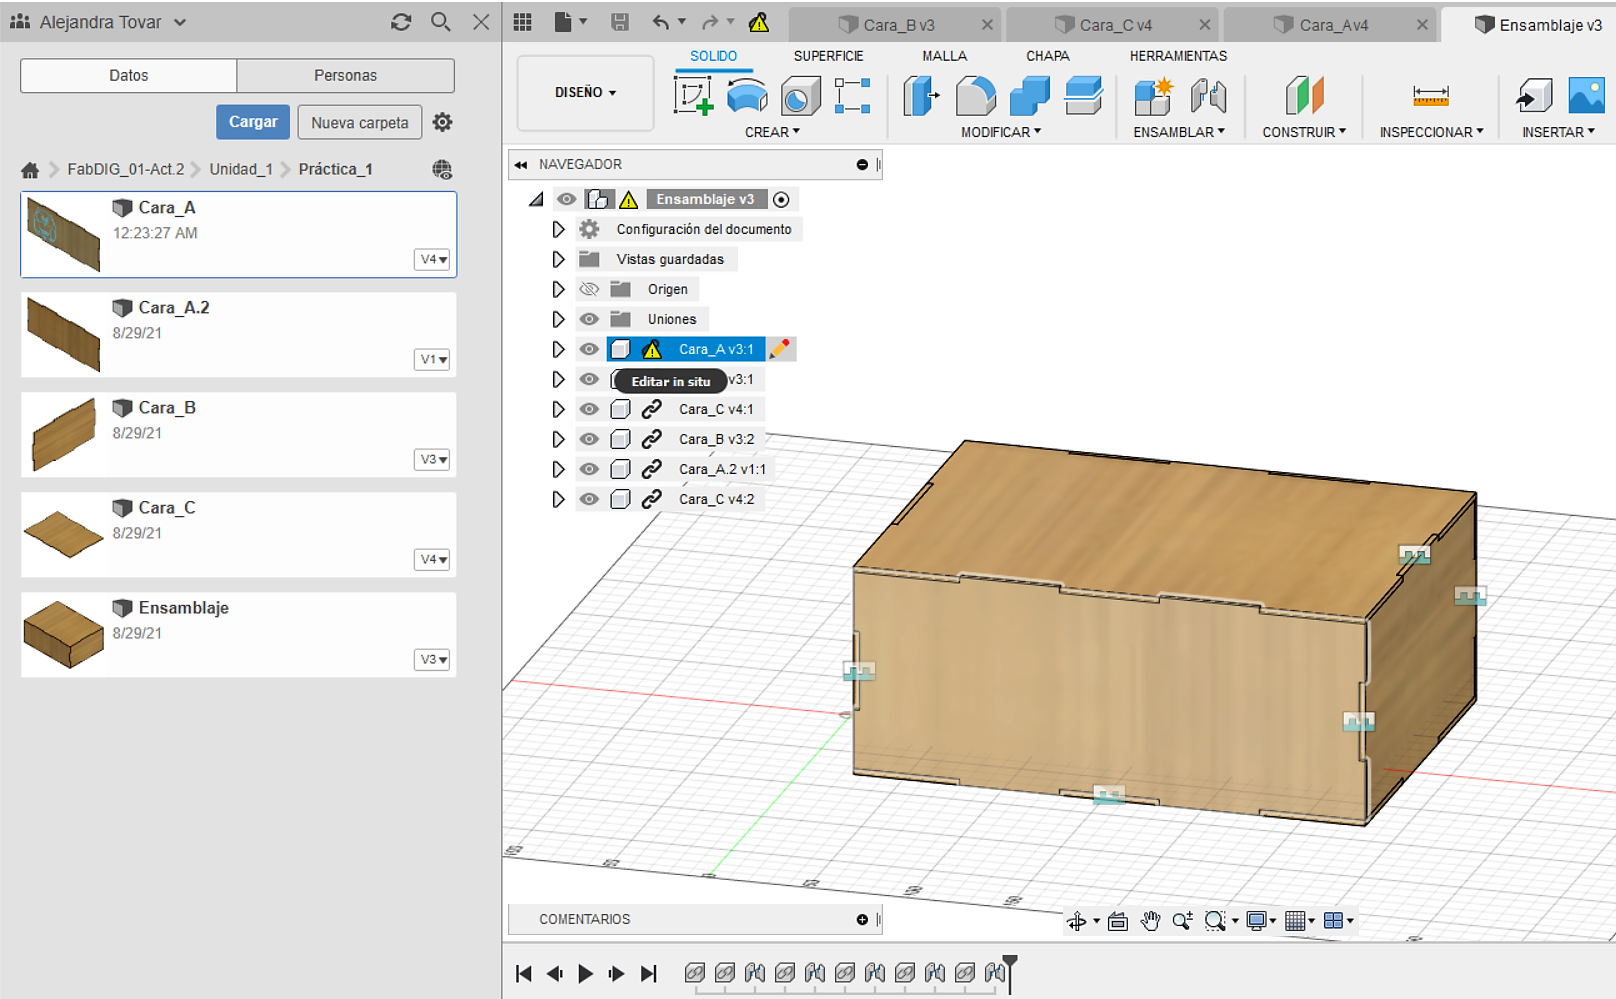This screenshot has height=999, width=1616.
Task: Hide the Cara_B v3:2 component
Action: [589, 439]
